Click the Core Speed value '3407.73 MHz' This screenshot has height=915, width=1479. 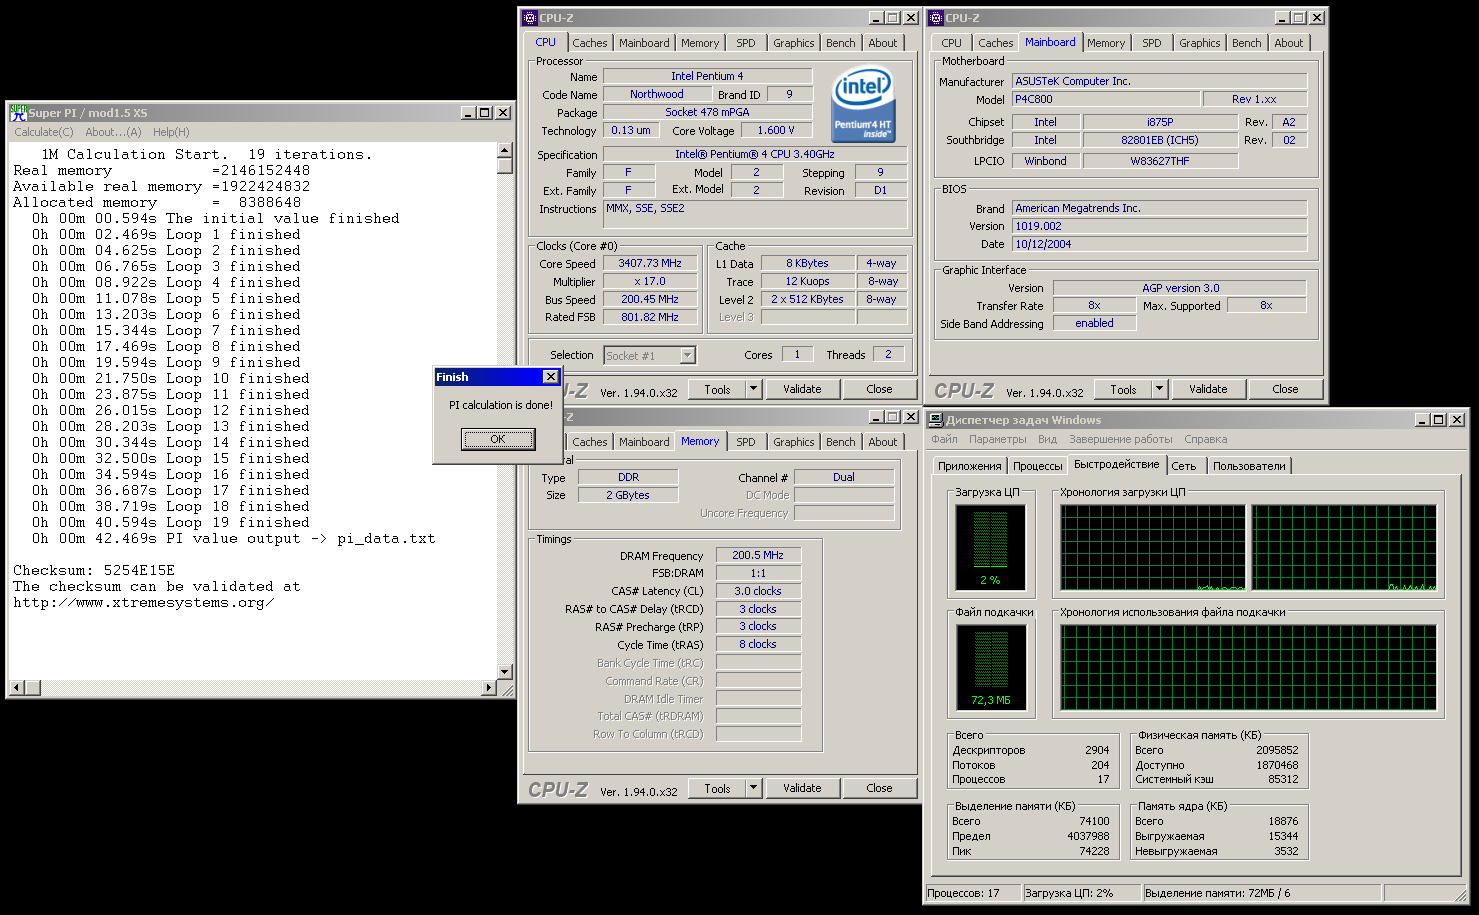pyautogui.click(x=650, y=263)
